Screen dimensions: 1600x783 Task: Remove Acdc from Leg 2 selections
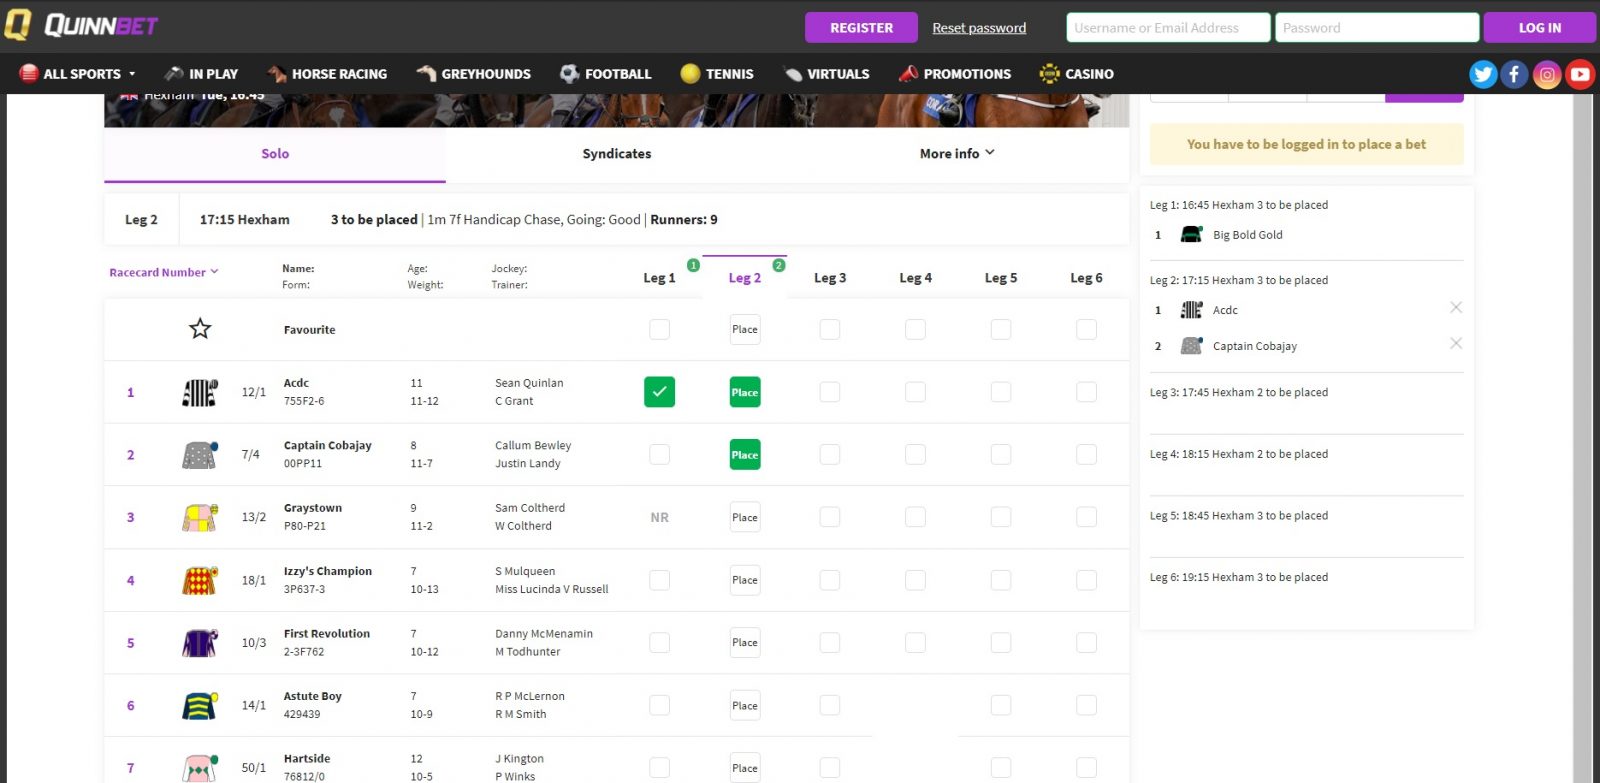click(1456, 308)
